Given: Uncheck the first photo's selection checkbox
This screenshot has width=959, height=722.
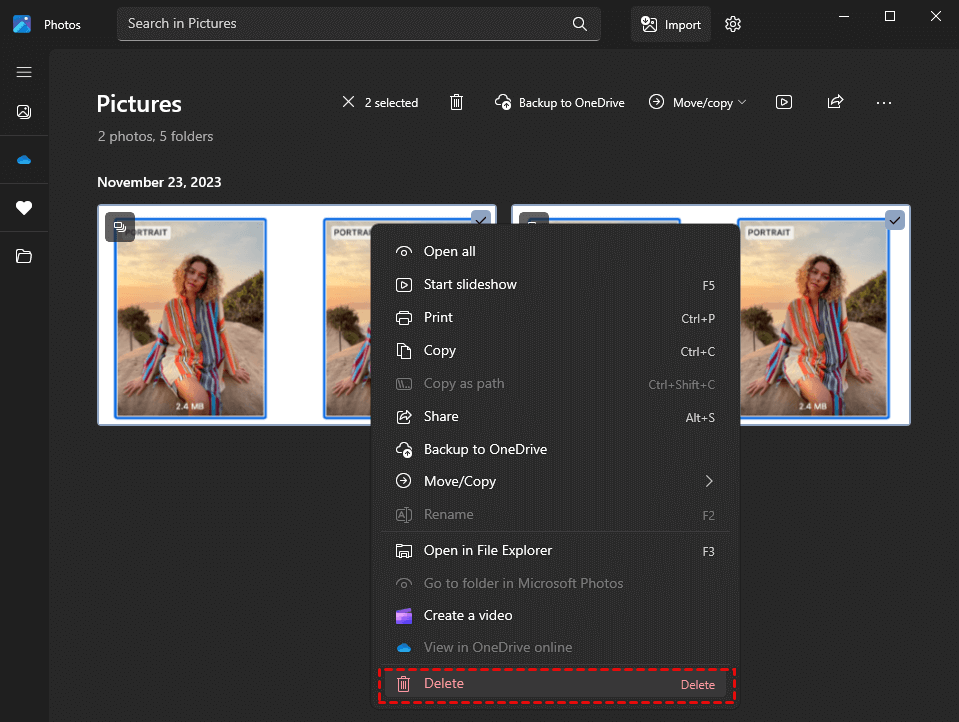Looking at the screenshot, I should (480, 219).
